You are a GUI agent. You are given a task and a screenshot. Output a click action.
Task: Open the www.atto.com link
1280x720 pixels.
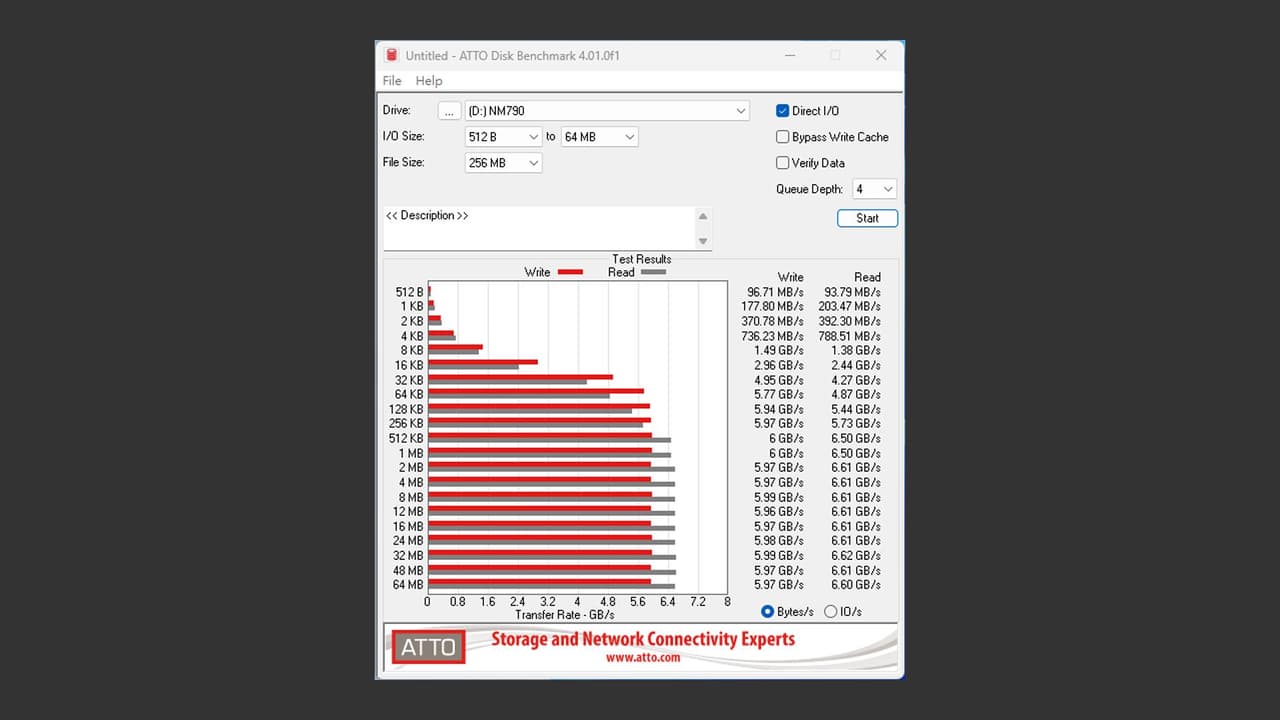click(x=642, y=657)
